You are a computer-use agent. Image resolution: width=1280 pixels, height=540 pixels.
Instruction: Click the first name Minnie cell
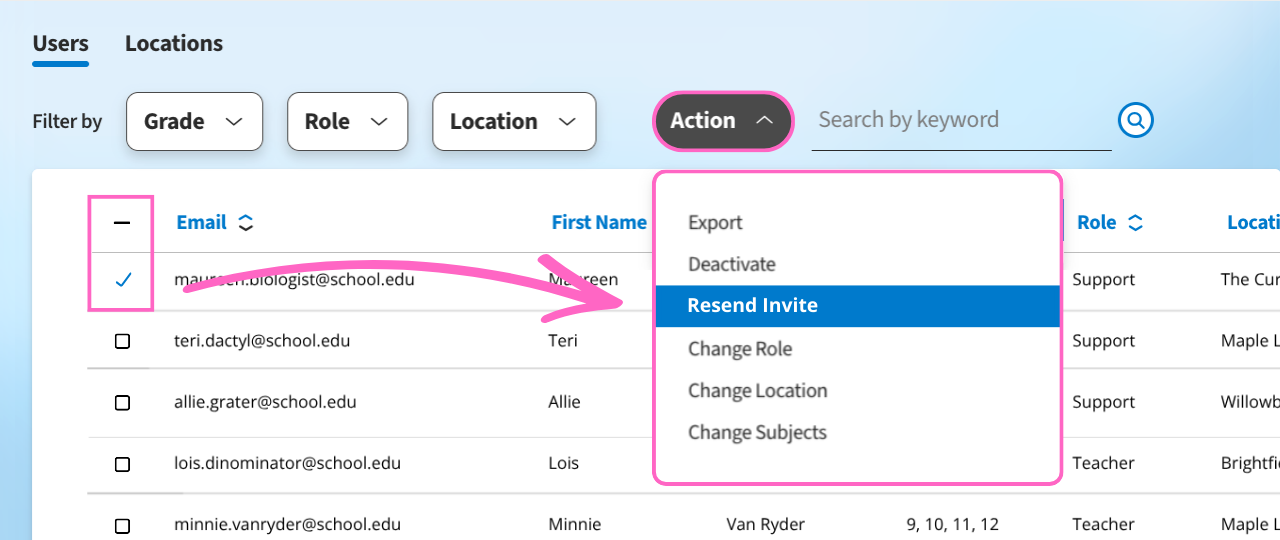(575, 525)
